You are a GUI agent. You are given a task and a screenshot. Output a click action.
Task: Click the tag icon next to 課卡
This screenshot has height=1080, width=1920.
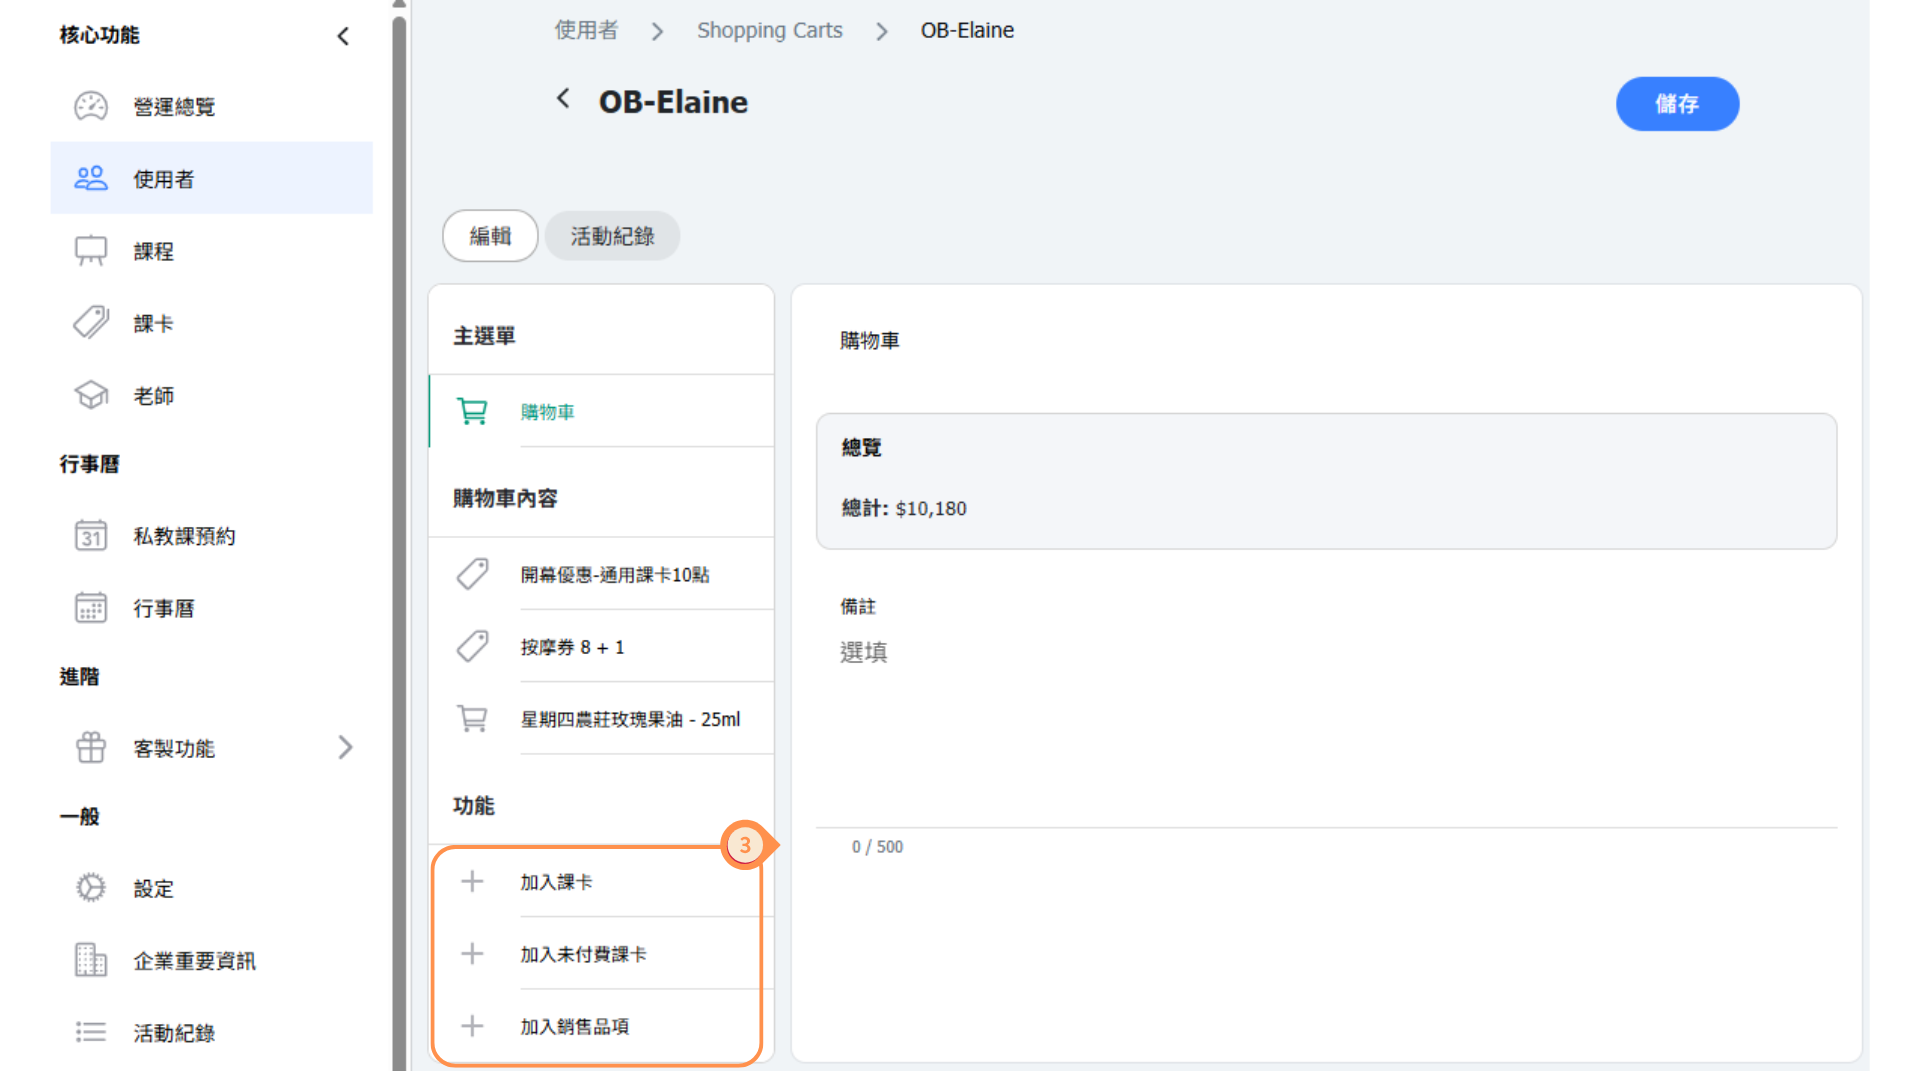pos(91,323)
